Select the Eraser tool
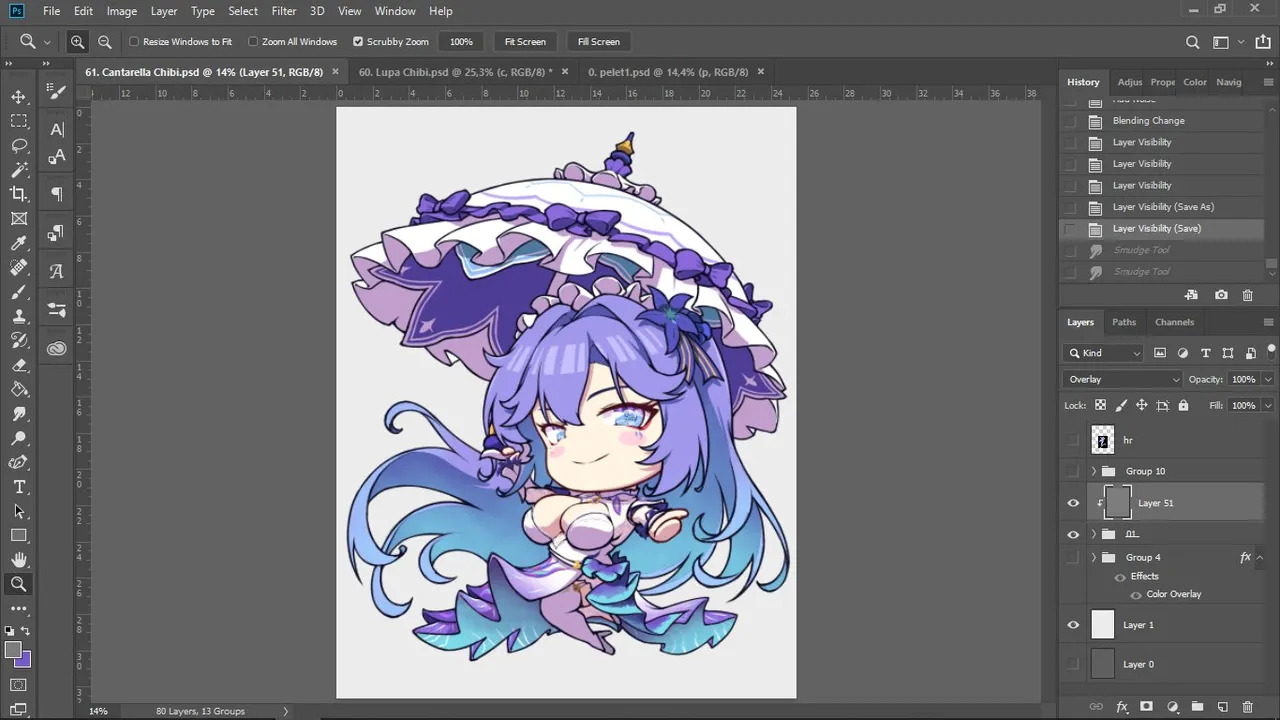This screenshot has width=1280, height=720. [19, 365]
